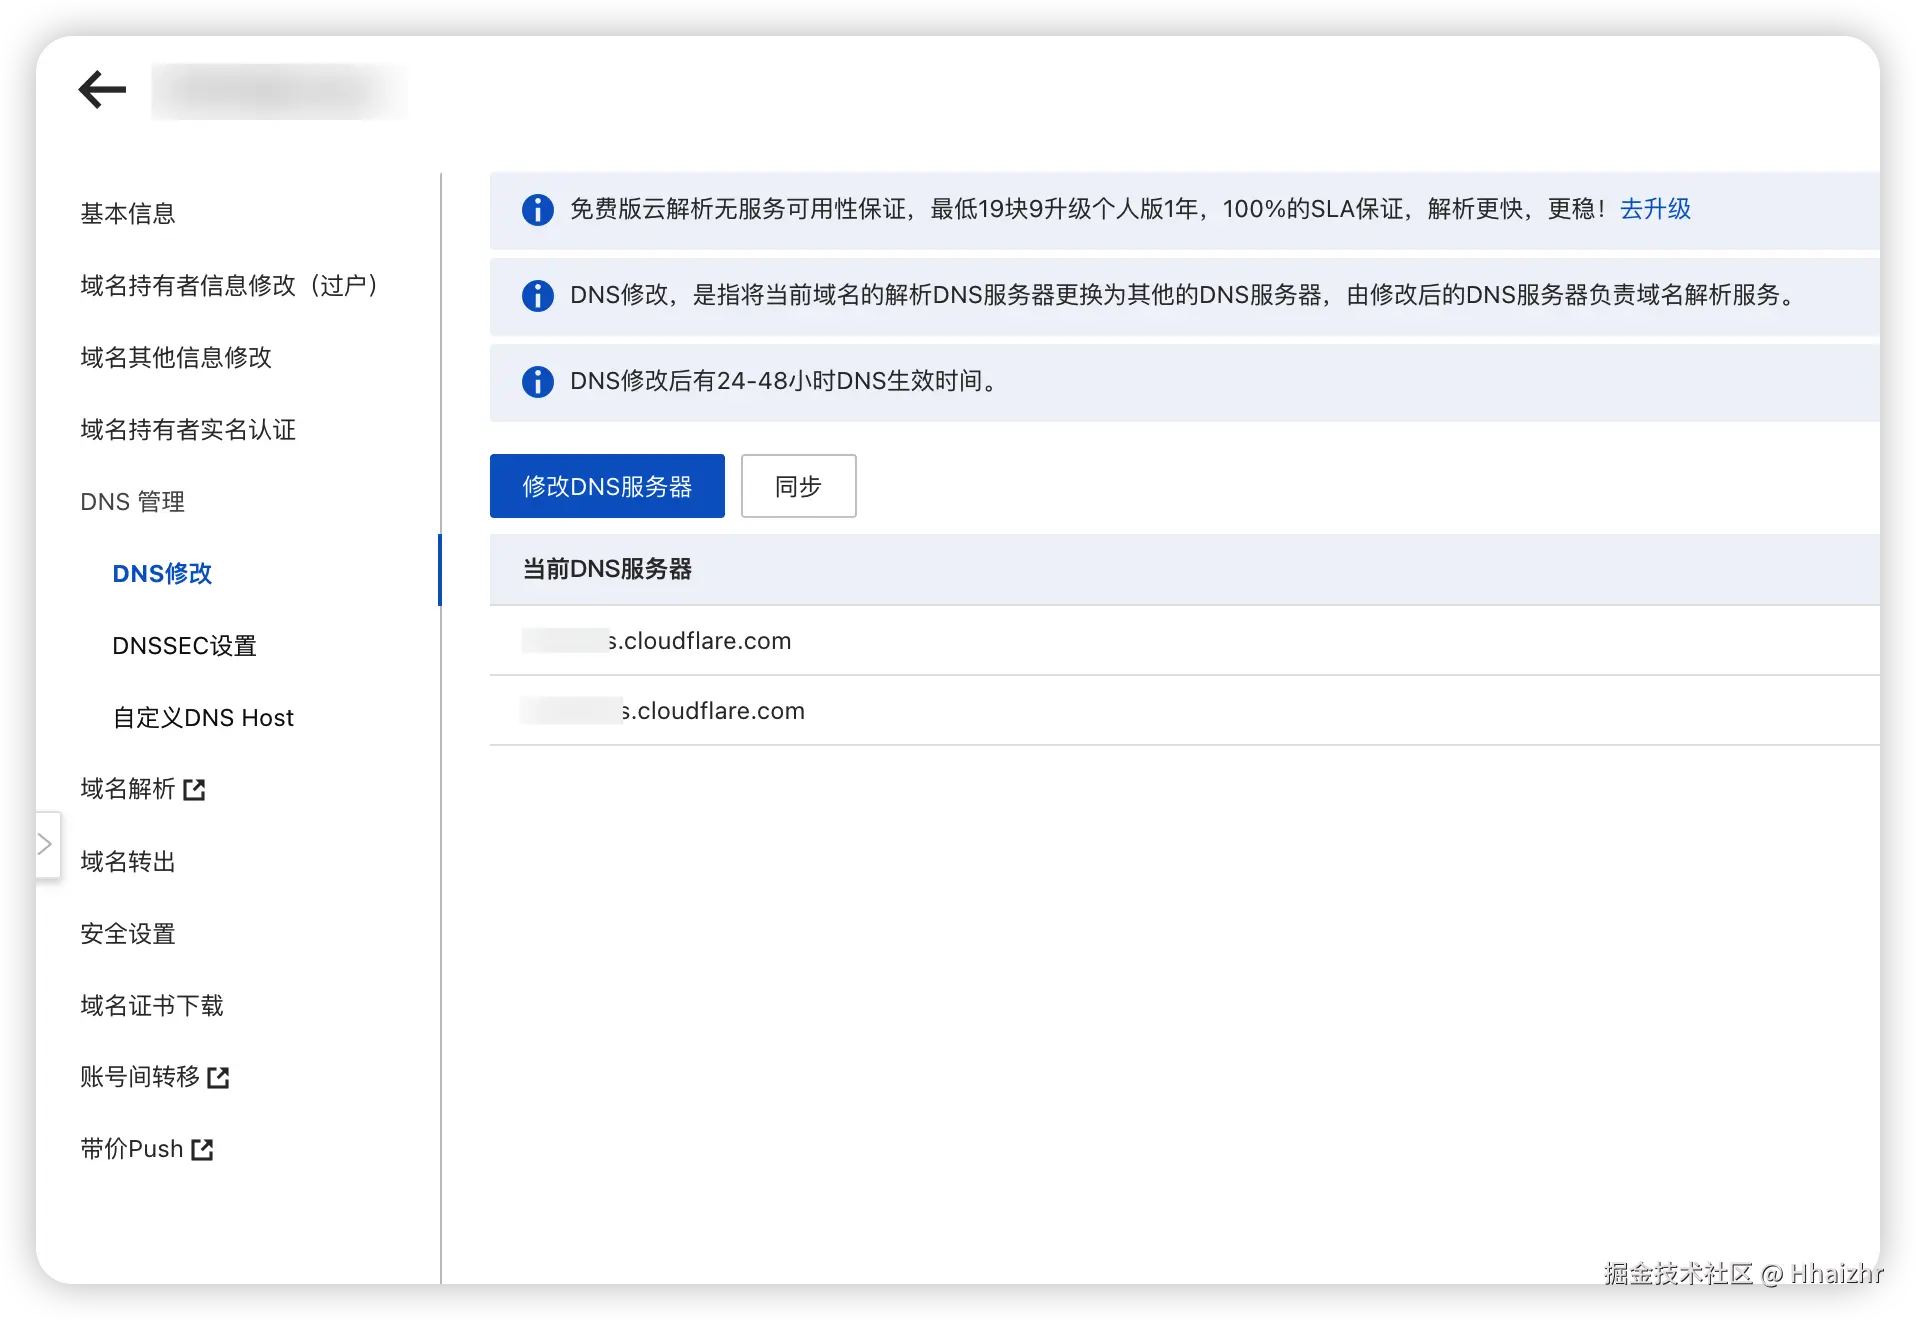Click the info icon beside the upgrade notice
Screen dimensions: 1916x1320
coord(537,210)
